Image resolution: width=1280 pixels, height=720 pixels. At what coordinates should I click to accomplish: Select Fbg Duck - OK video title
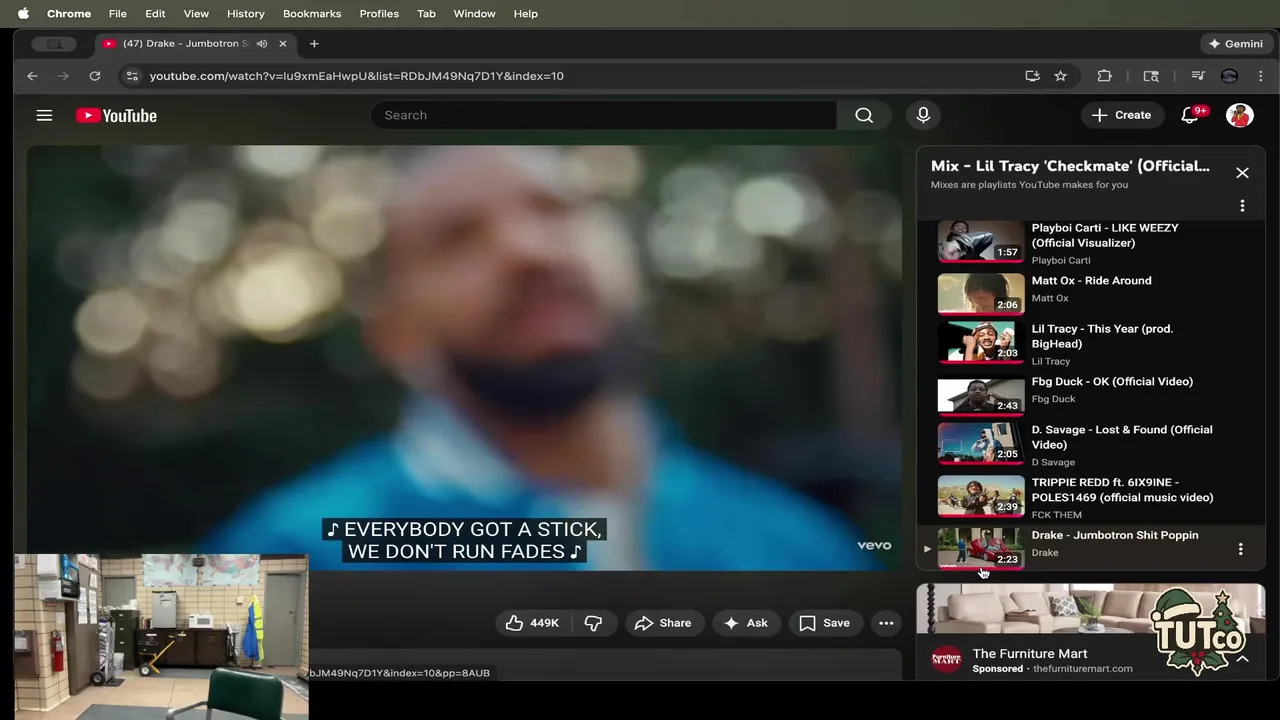(x=1112, y=381)
